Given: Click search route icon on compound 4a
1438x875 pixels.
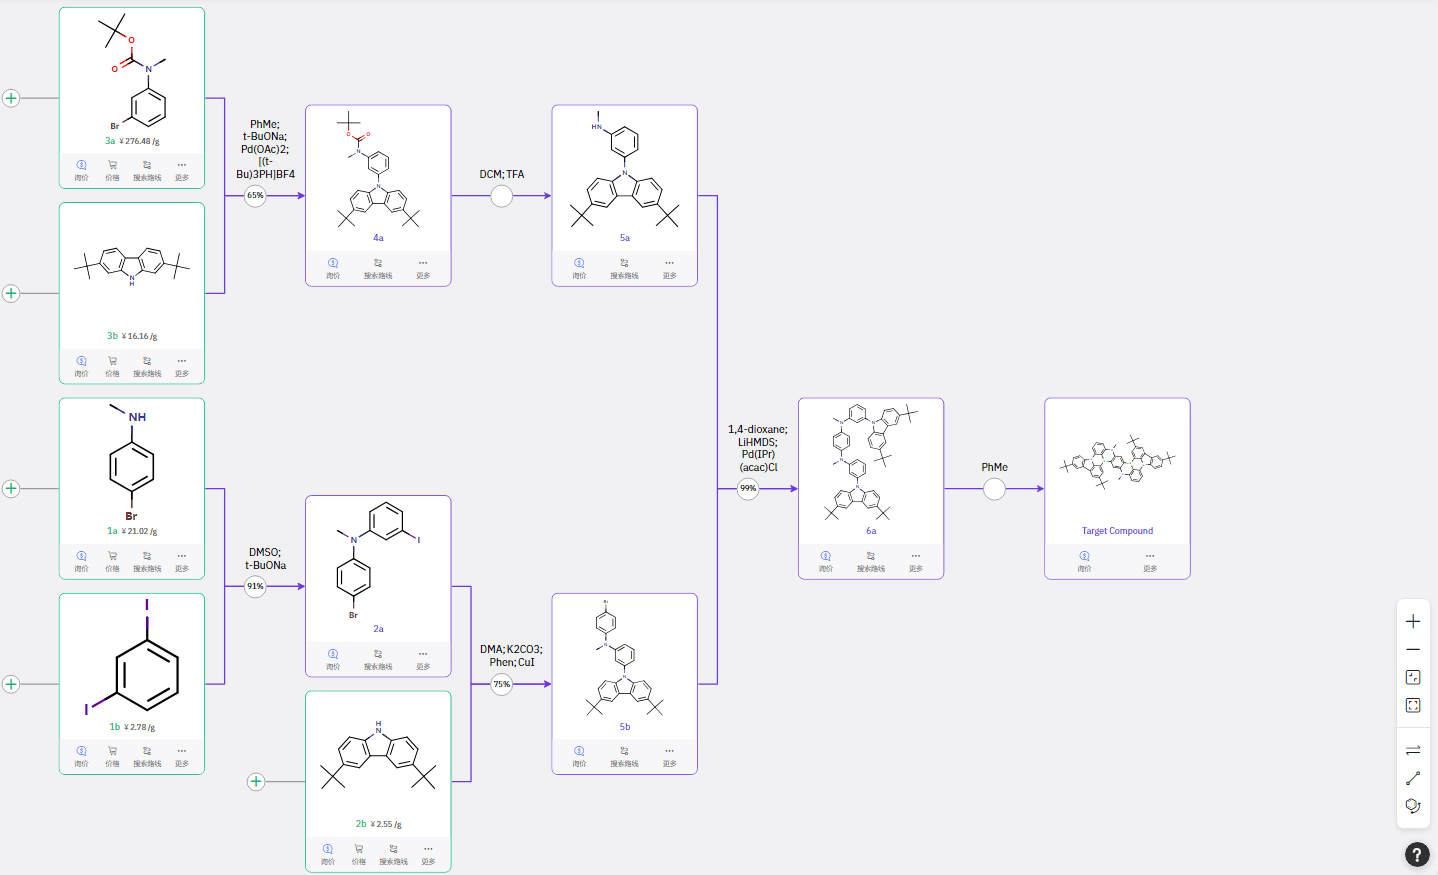Looking at the screenshot, I should (x=378, y=263).
